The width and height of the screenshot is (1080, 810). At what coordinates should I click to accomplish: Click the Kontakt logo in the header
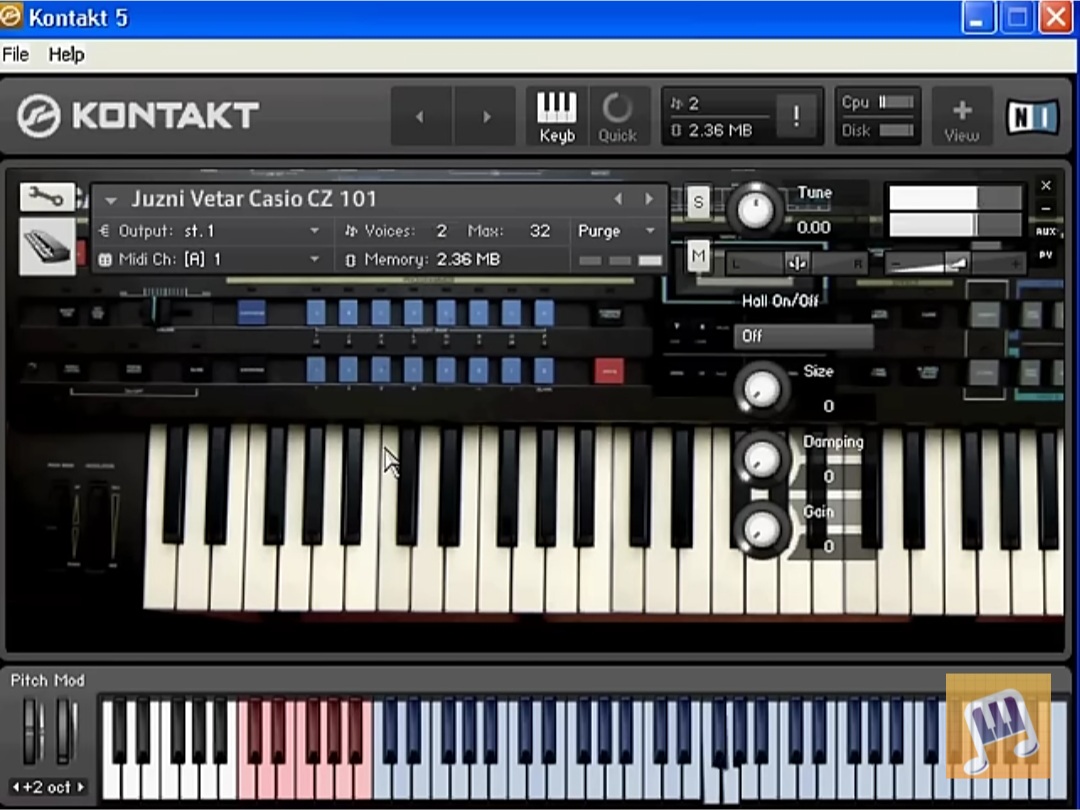[138, 116]
